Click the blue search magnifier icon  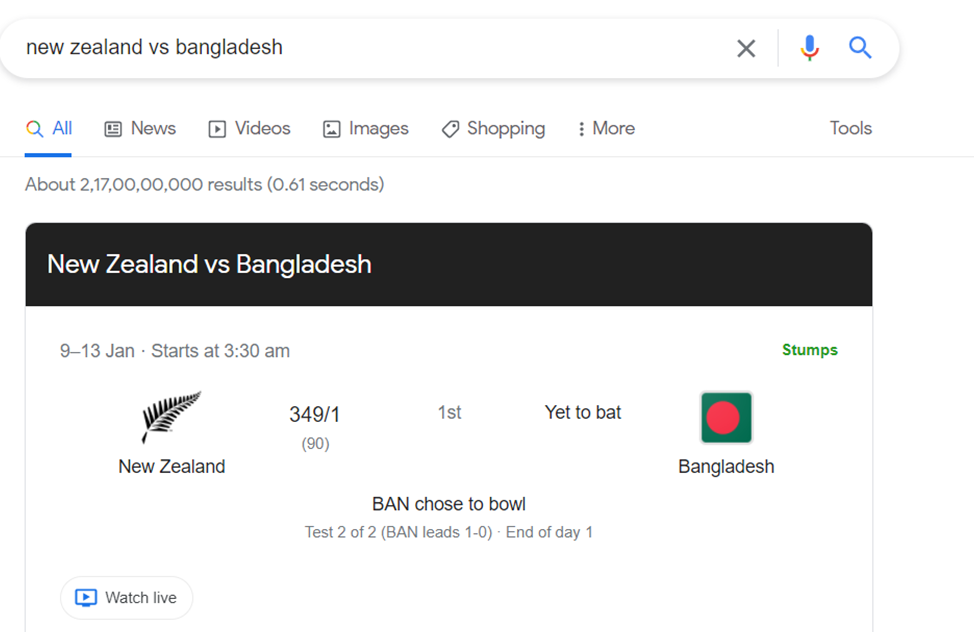[x=860, y=48]
